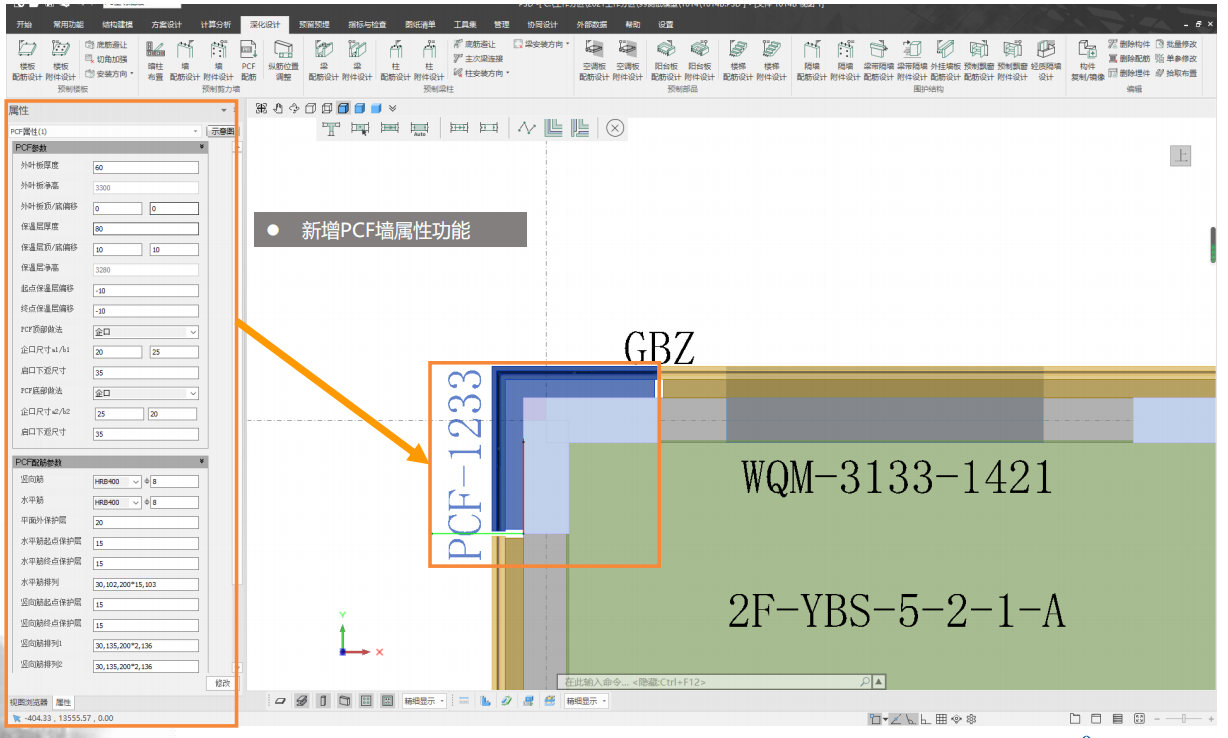Open 楼板配筋设计 tool in ribbon
Image resolution: width=1228 pixels, height=738 pixels.
coord(28,60)
